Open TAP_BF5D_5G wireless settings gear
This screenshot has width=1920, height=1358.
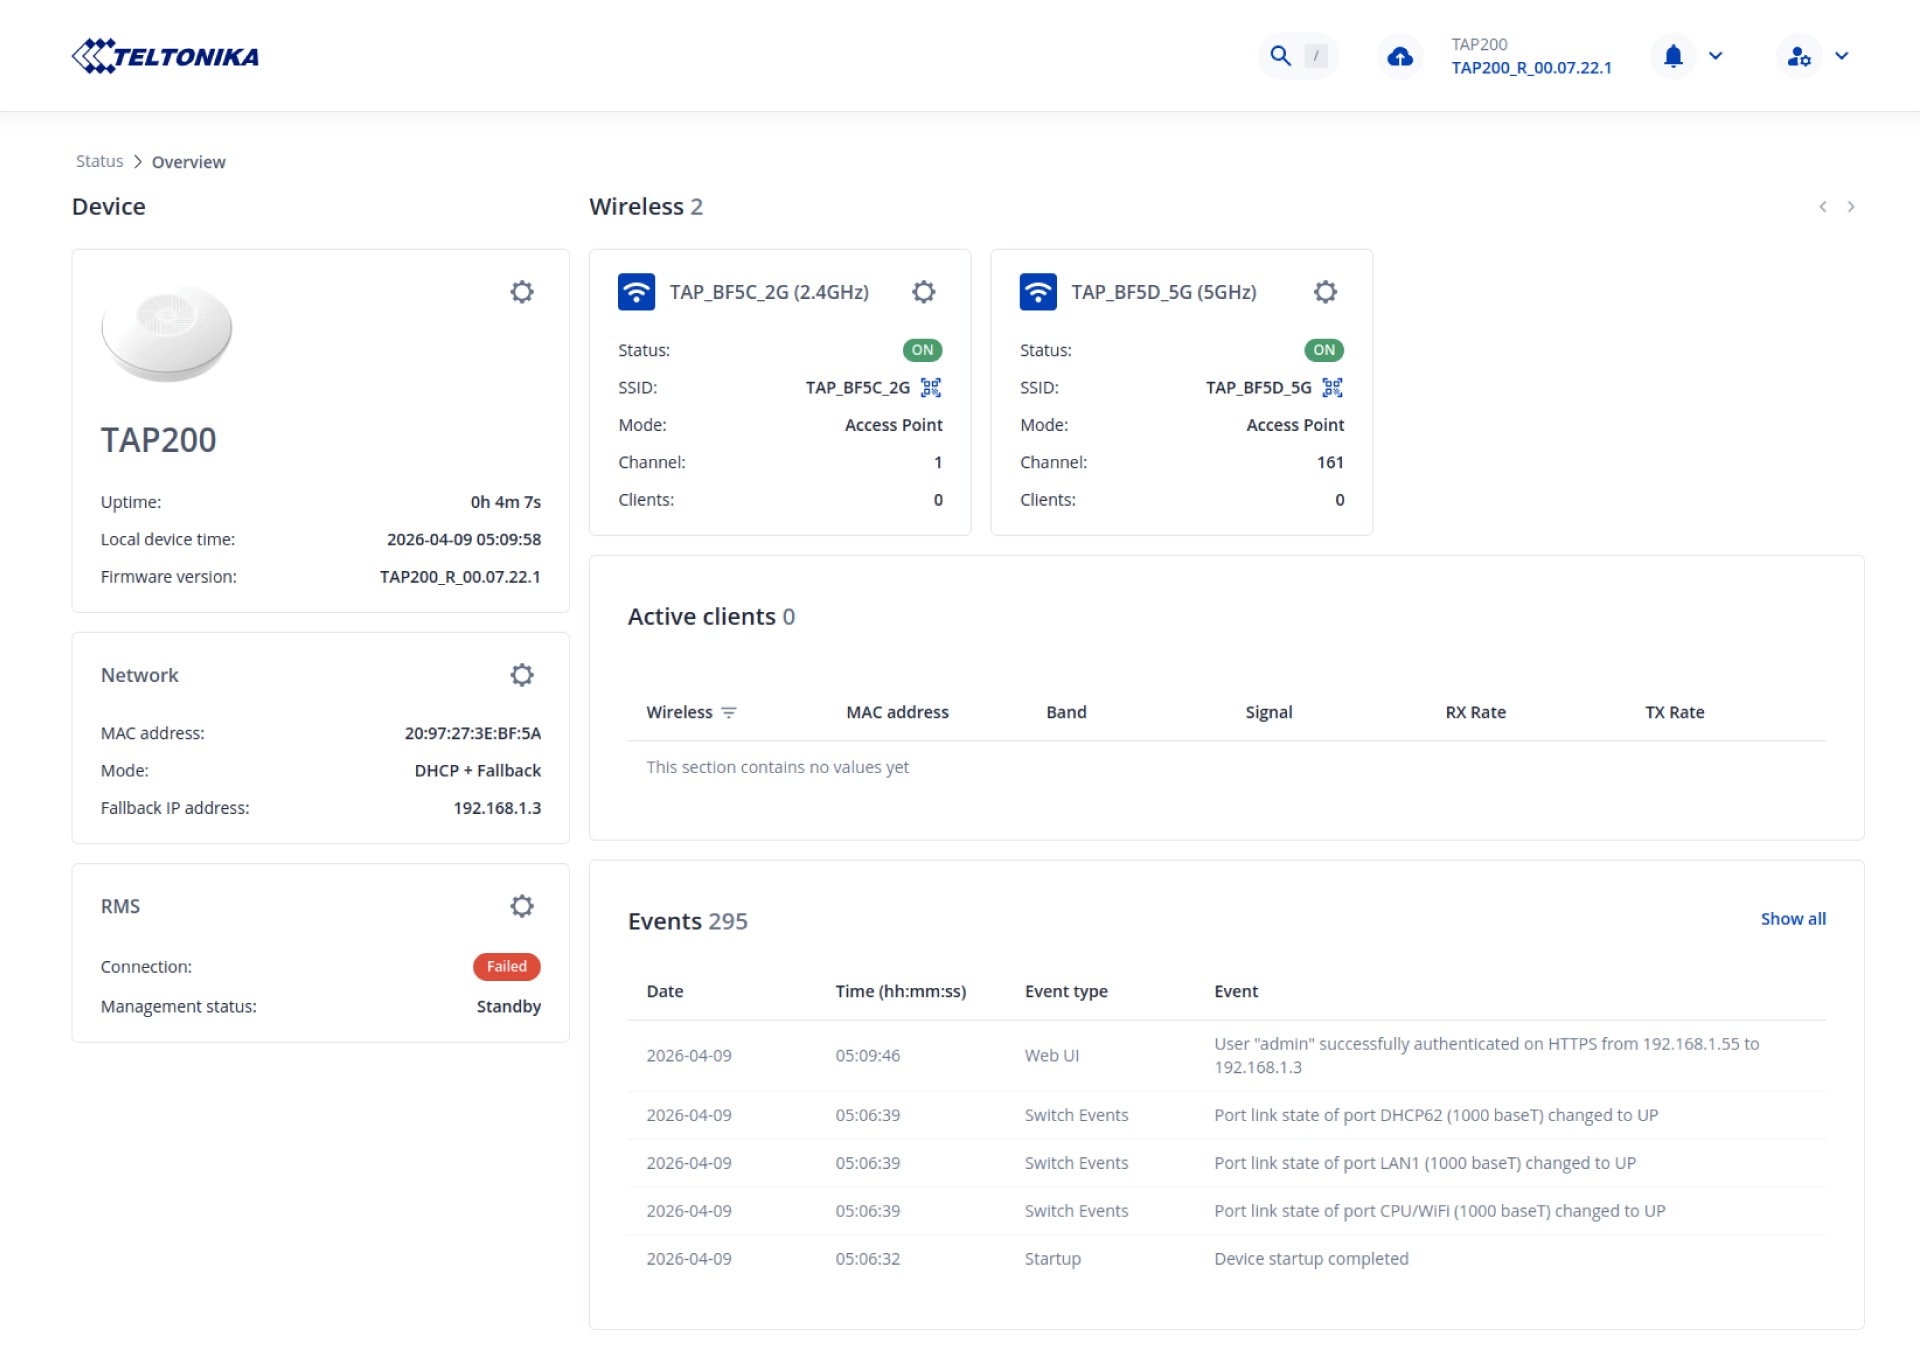pos(1325,292)
